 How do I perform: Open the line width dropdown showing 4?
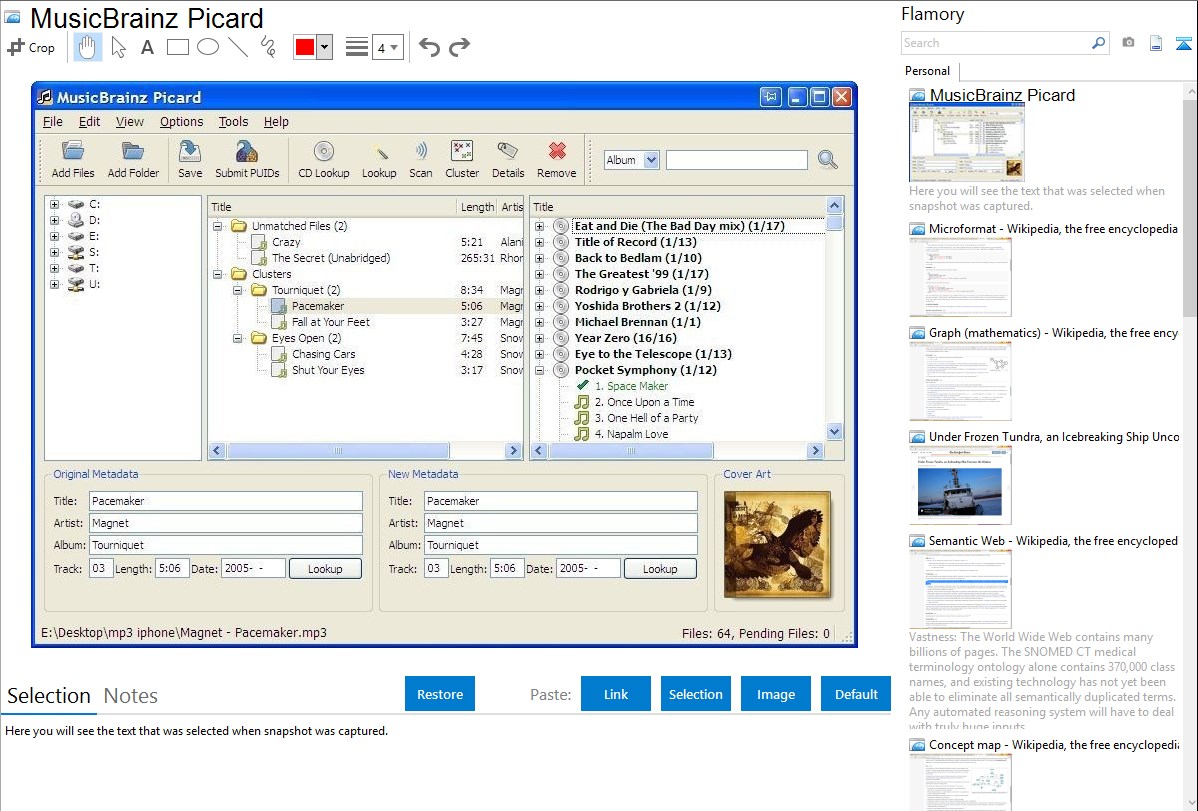click(387, 47)
